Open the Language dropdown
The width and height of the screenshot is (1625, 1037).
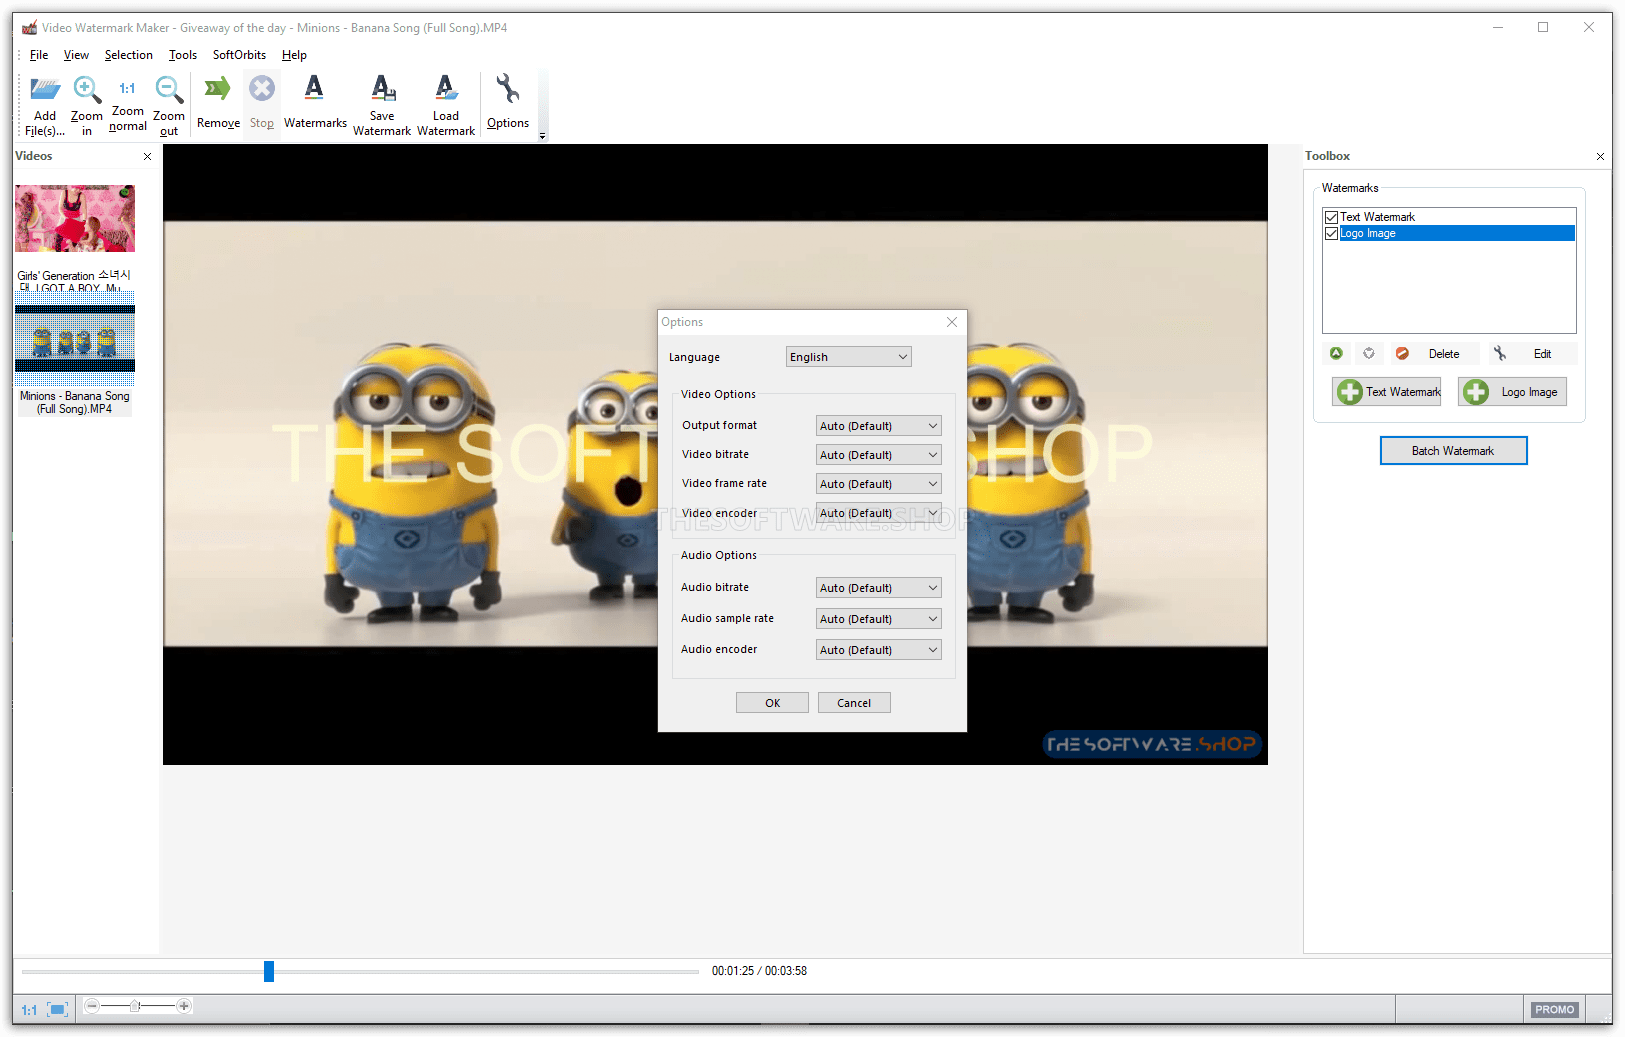click(x=848, y=357)
